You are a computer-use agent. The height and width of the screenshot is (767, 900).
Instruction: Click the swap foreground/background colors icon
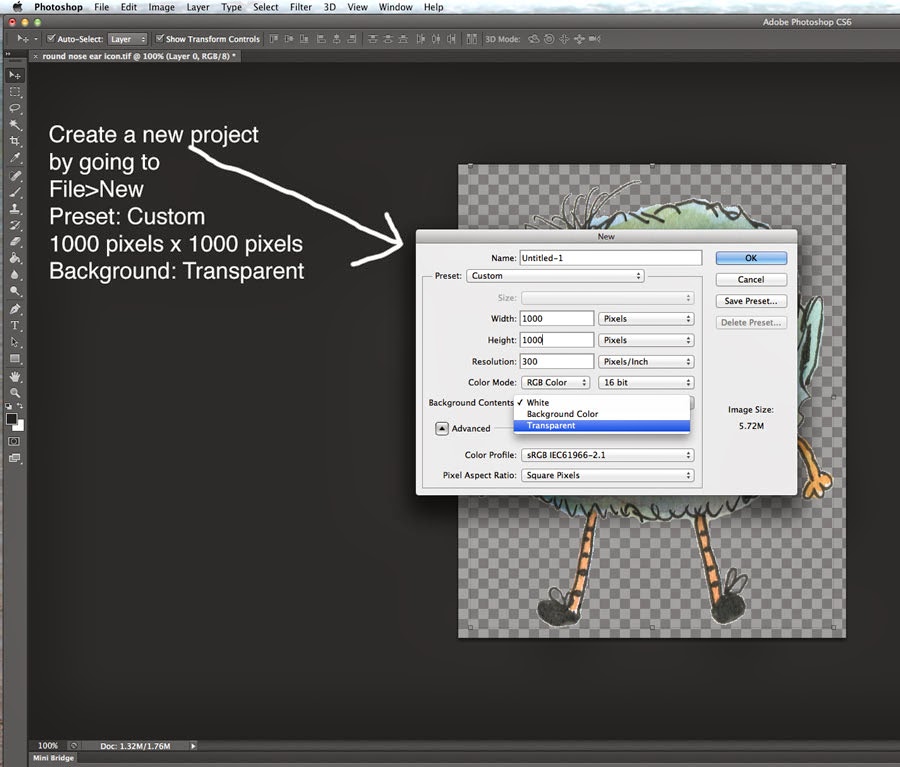click(x=20, y=406)
